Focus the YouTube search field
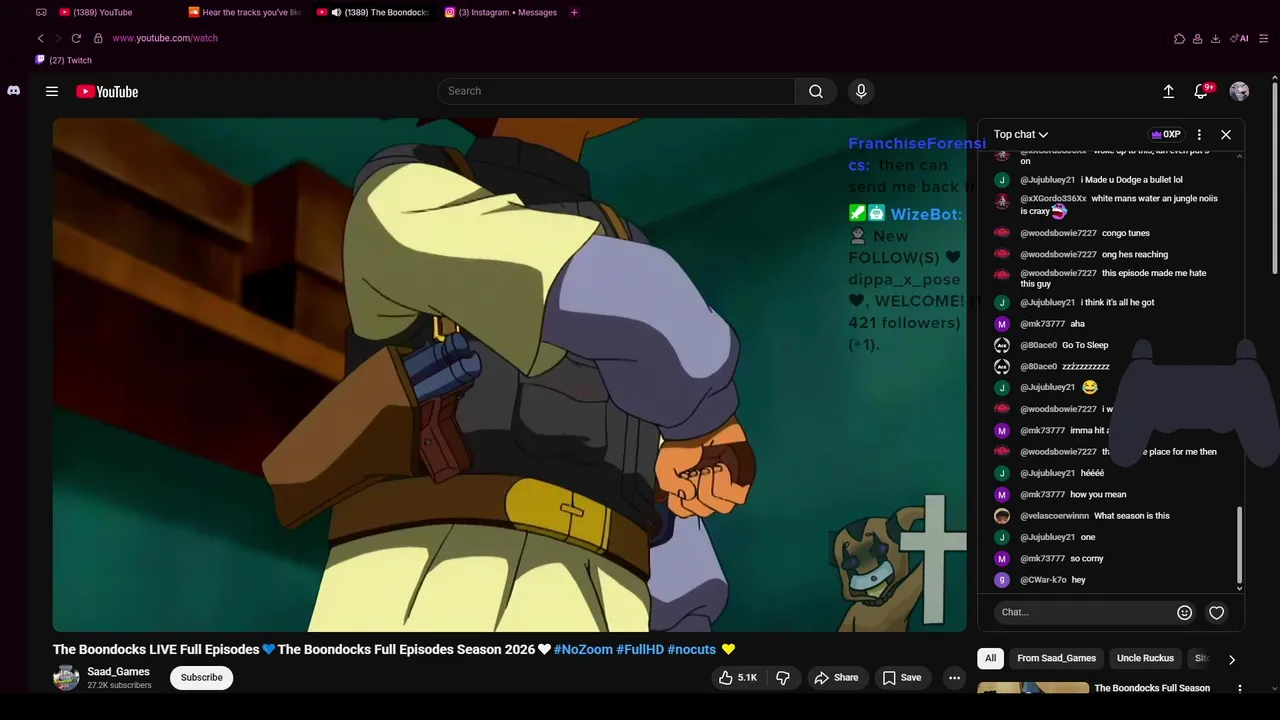The height and width of the screenshot is (720, 1280). pos(616,91)
